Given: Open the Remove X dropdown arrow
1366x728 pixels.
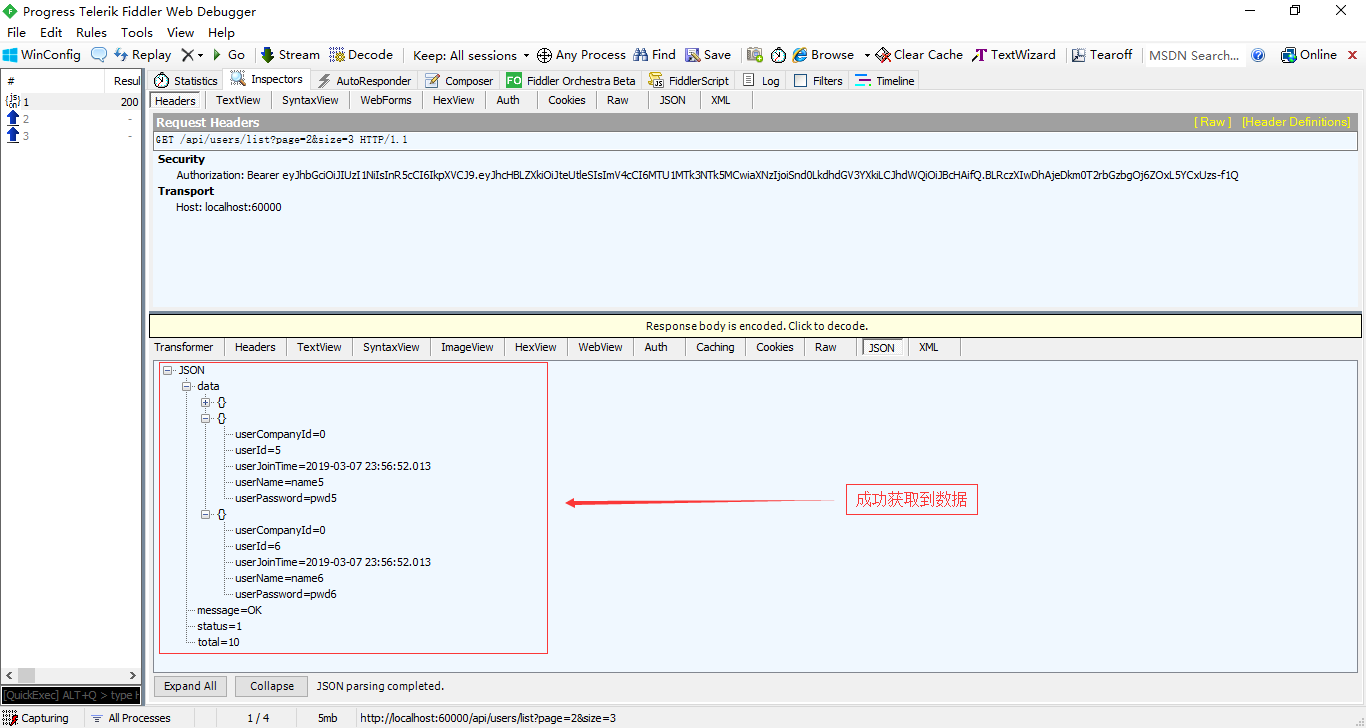Looking at the screenshot, I should click(200, 55).
